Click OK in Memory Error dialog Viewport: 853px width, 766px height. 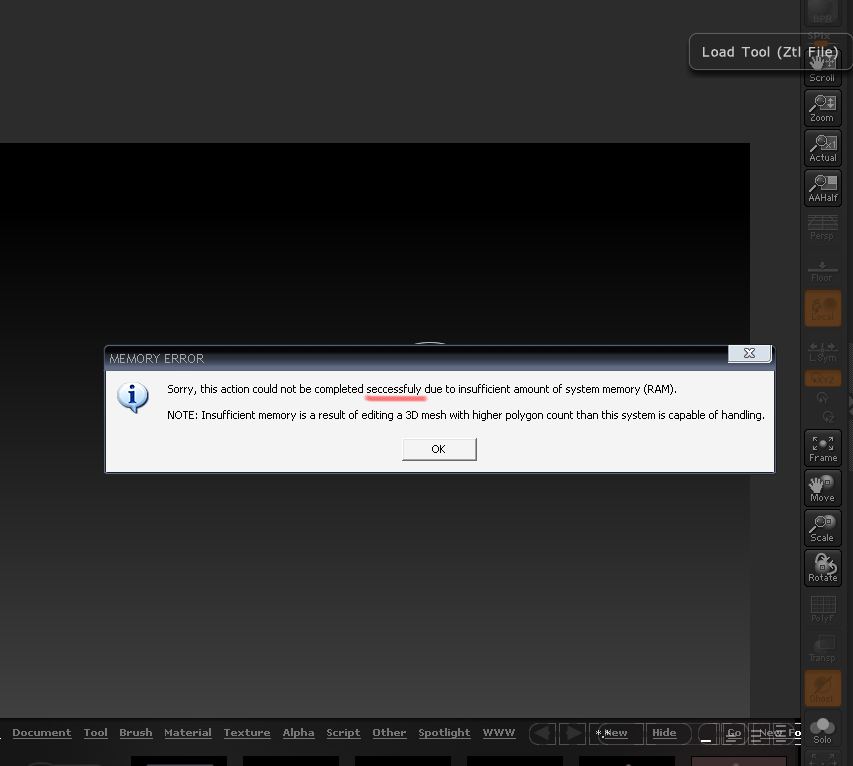pos(439,449)
